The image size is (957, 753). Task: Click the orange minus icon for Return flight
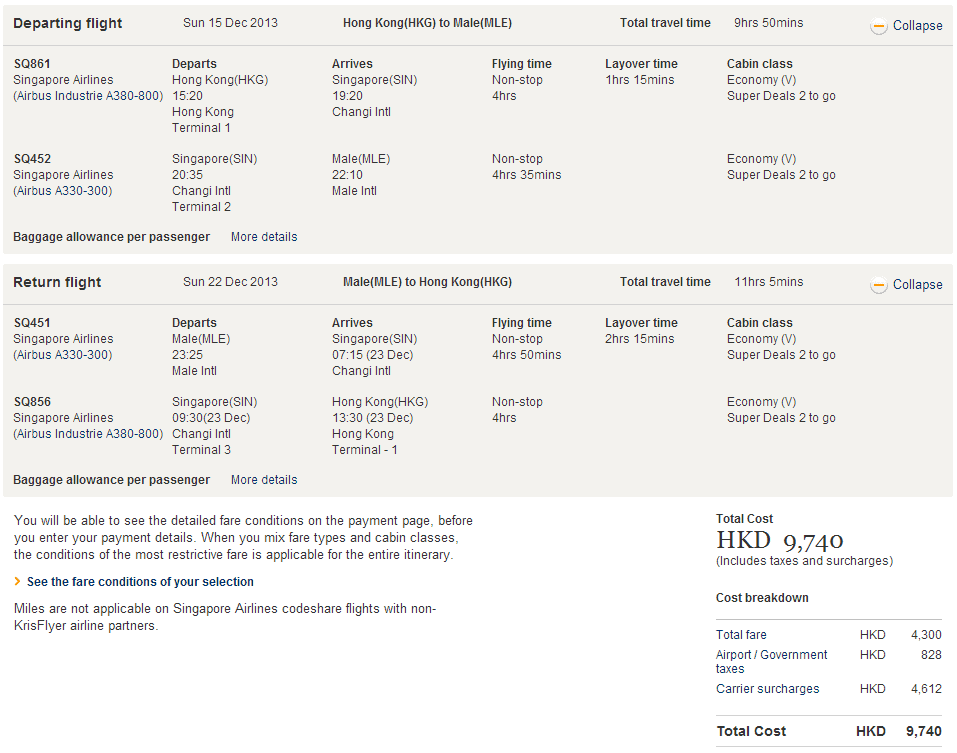click(x=879, y=286)
